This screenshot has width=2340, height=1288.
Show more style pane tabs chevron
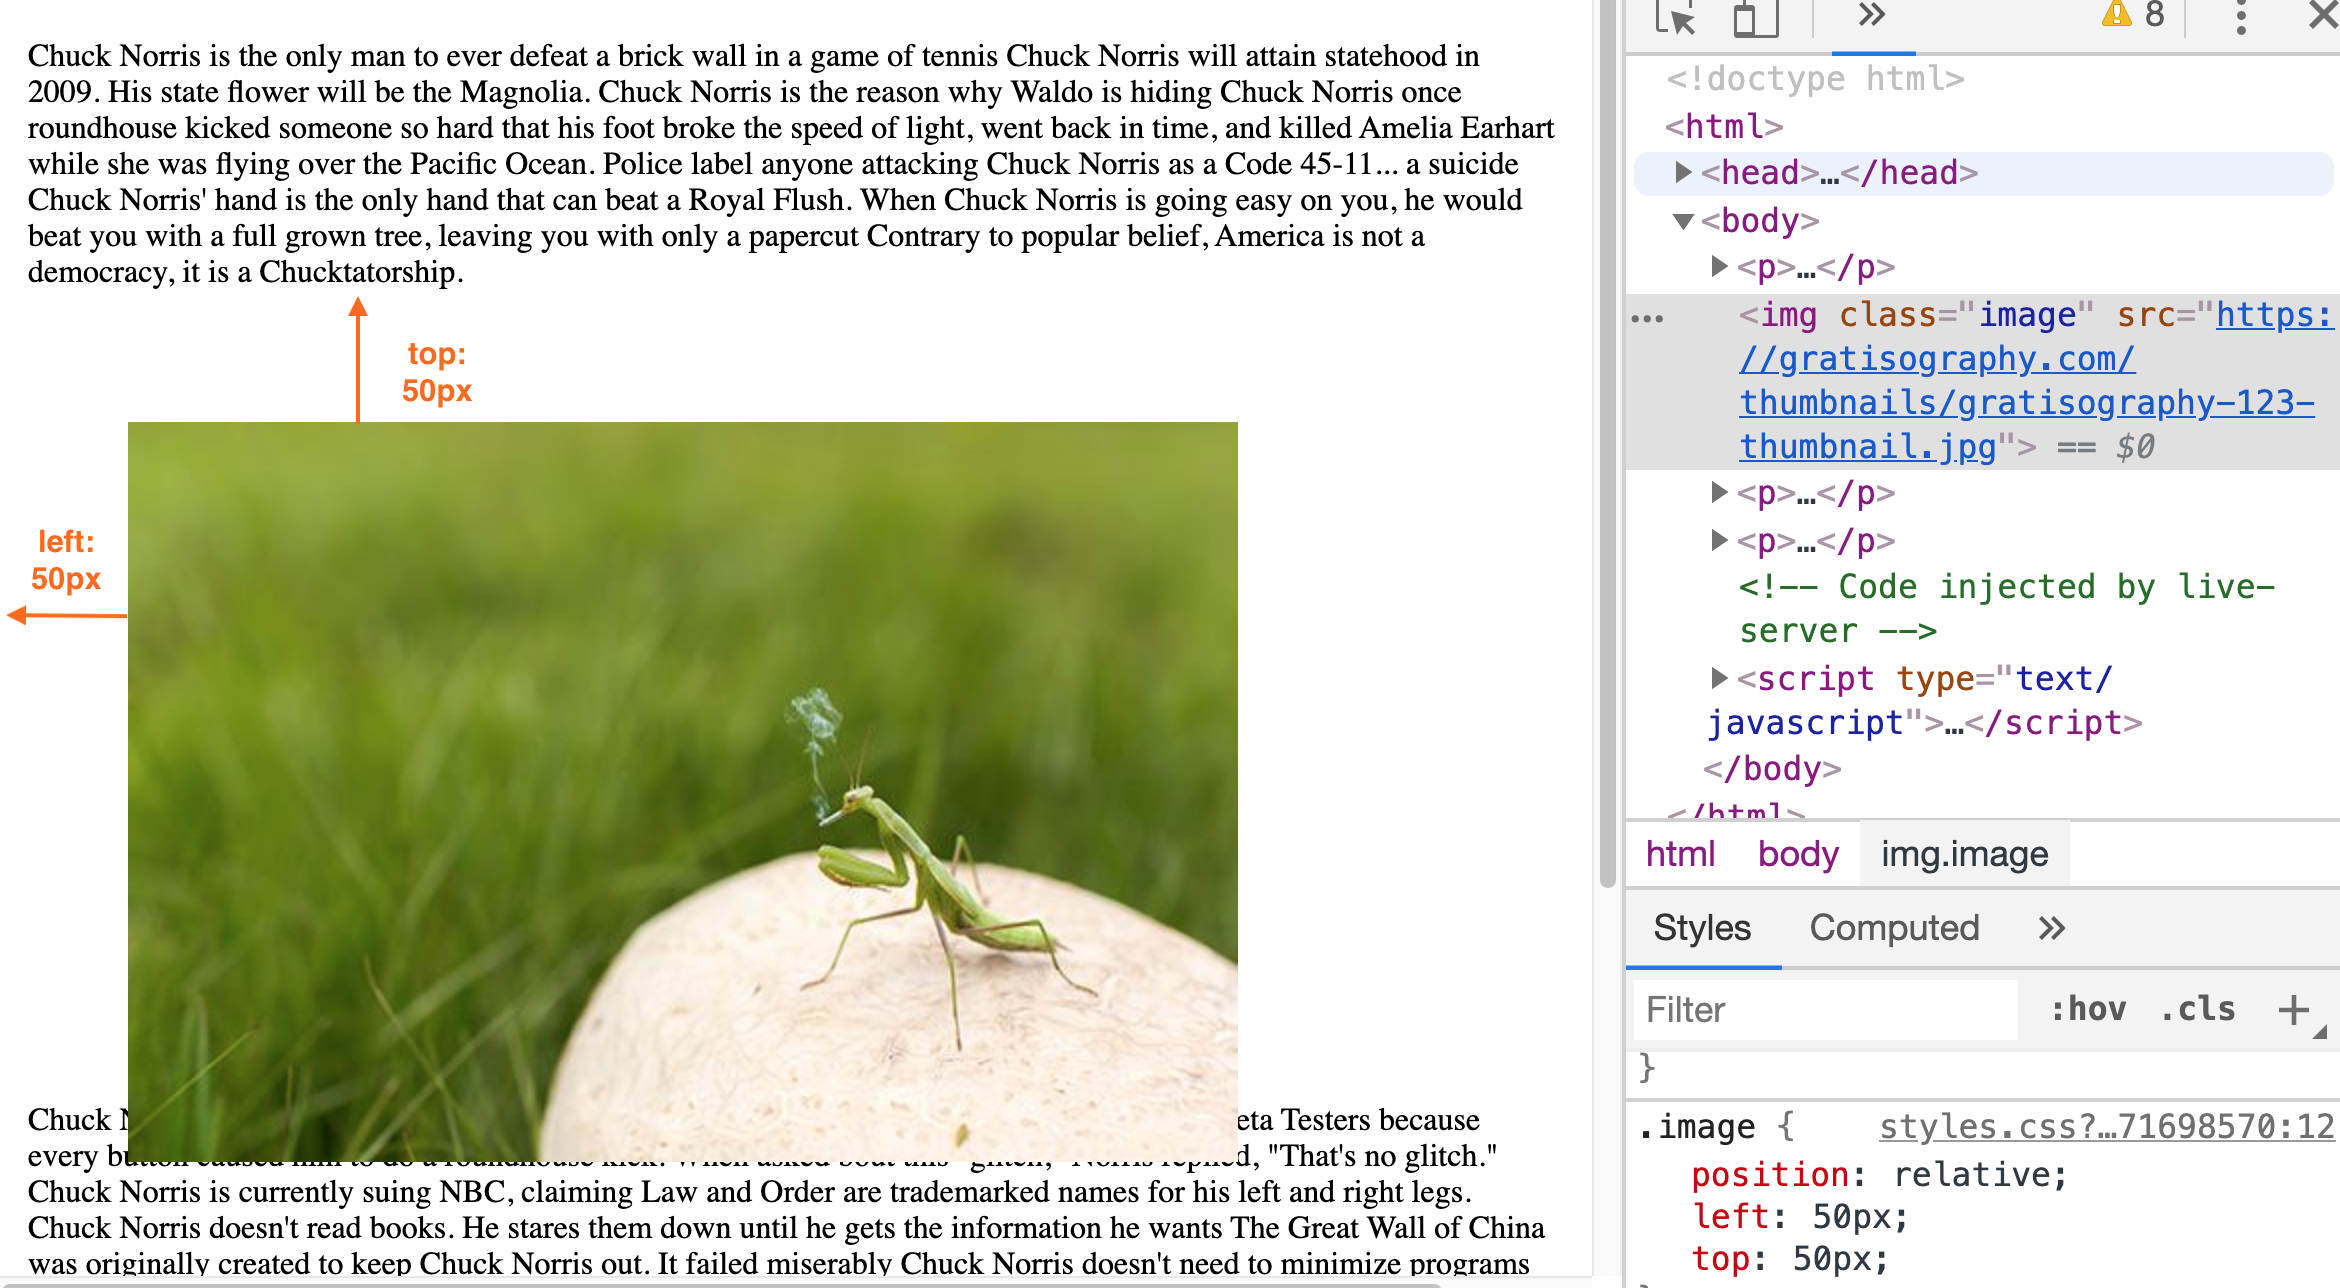tap(2051, 928)
